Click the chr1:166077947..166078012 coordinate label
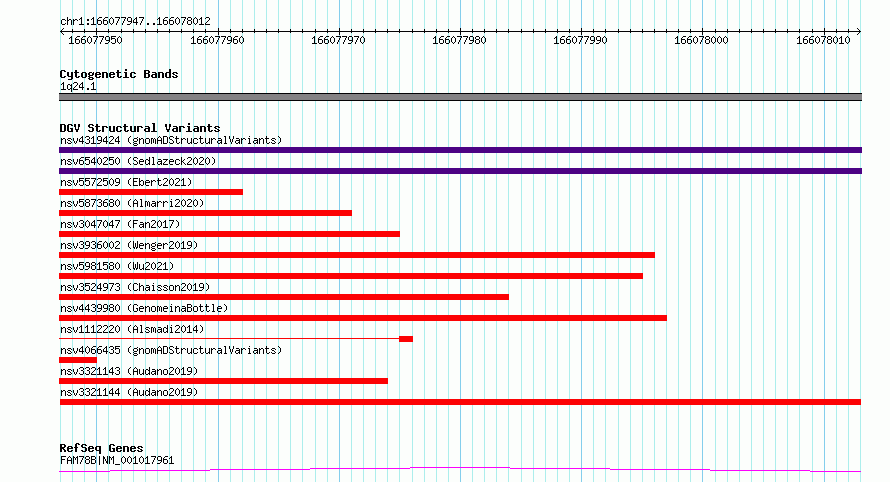 coord(135,21)
